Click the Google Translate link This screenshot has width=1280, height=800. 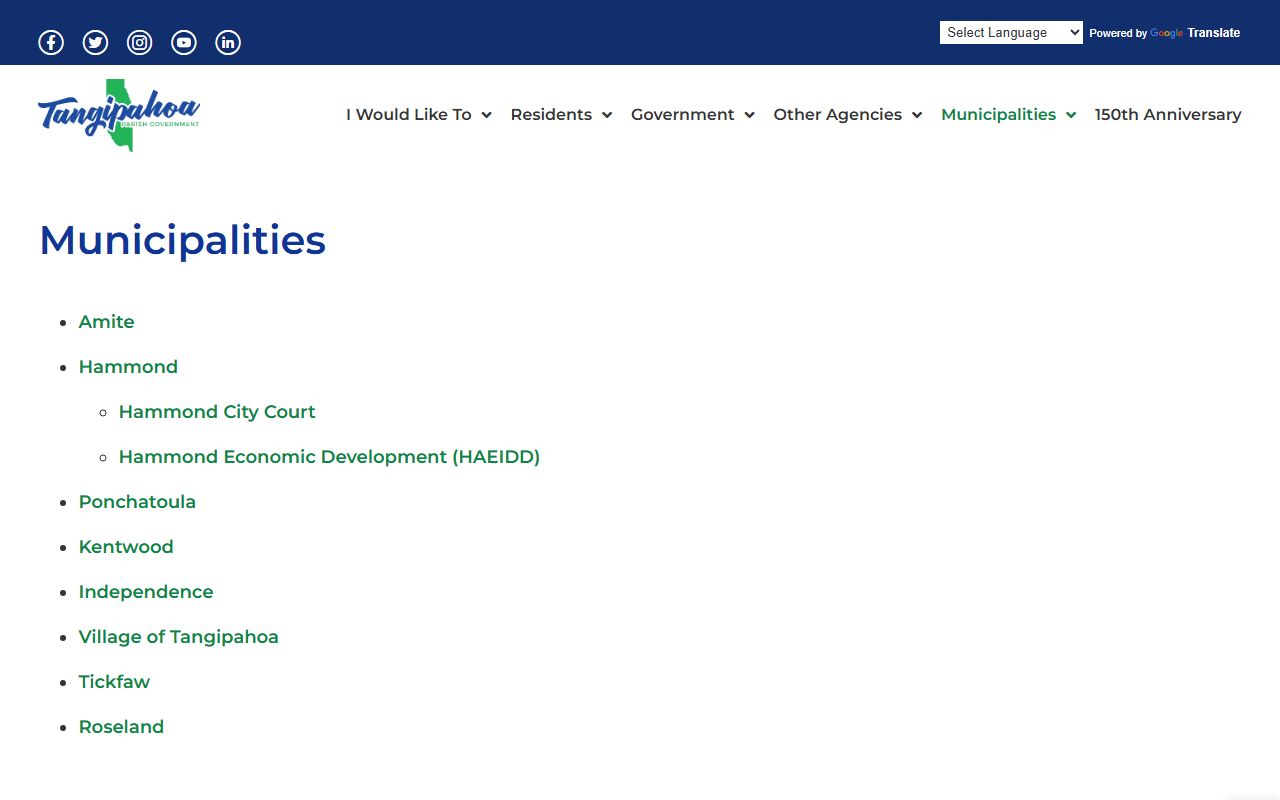click(x=1195, y=33)
